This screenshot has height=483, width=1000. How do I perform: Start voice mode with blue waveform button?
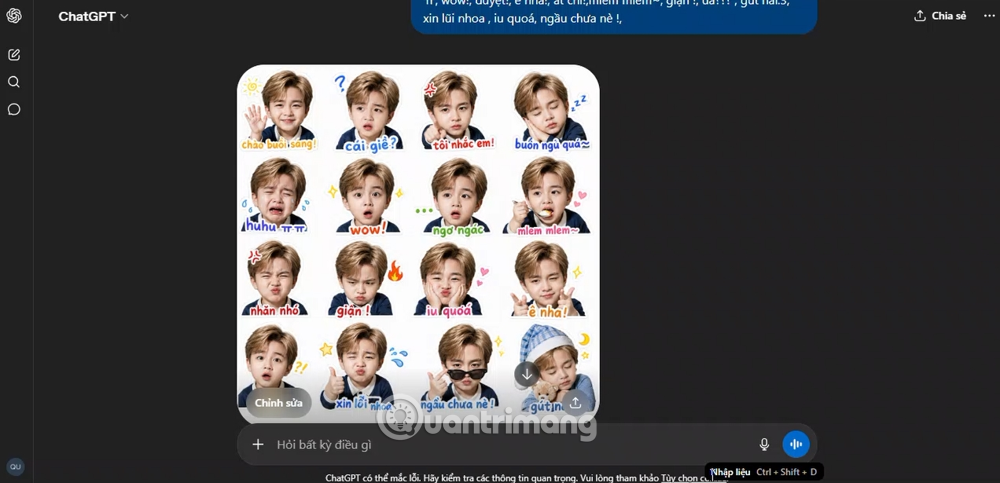pos(796,444)
